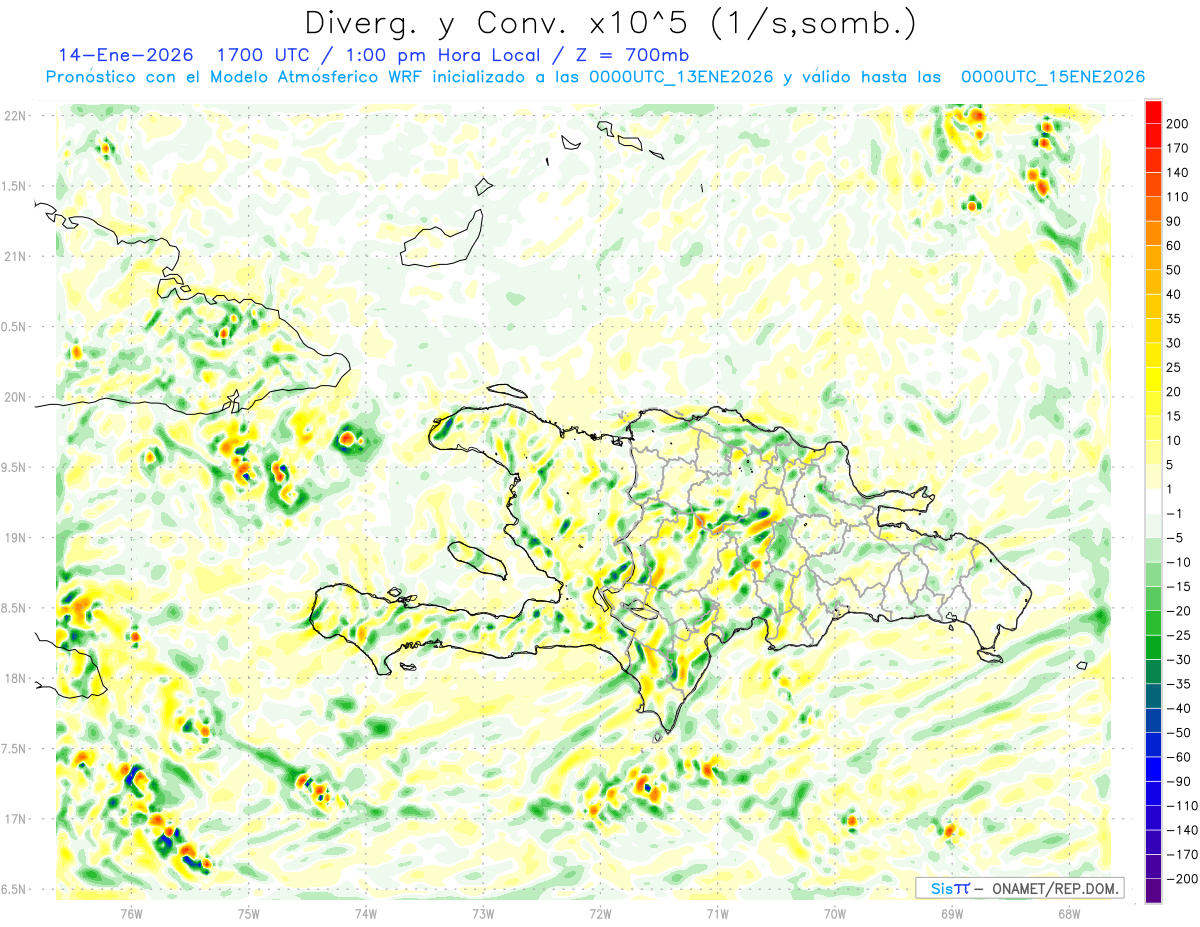Click the legend band between 1 and -1
This screenshot has width=1200, height=927.
(x=1153, y=501)
